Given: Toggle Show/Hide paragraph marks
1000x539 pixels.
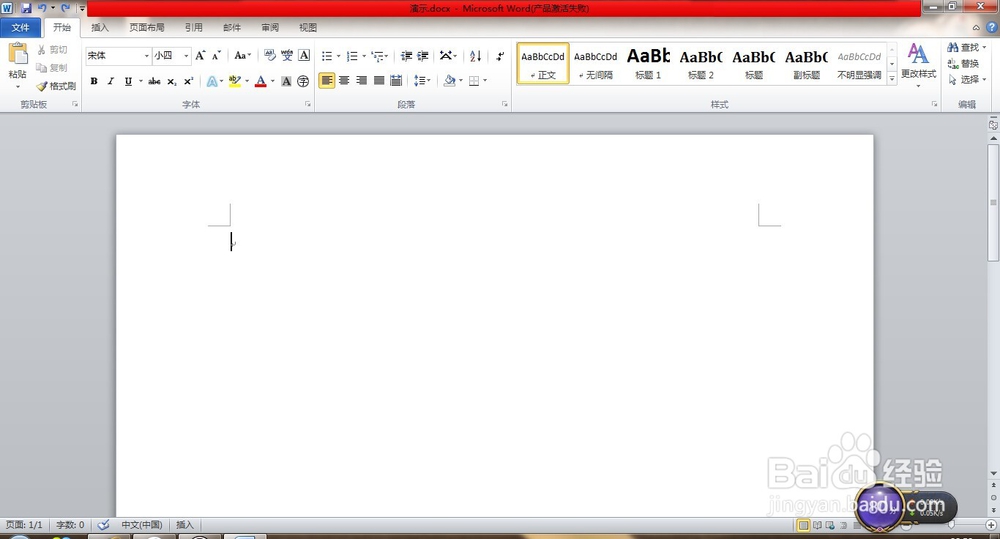Looking at the screenshot, I should point(500,56).
